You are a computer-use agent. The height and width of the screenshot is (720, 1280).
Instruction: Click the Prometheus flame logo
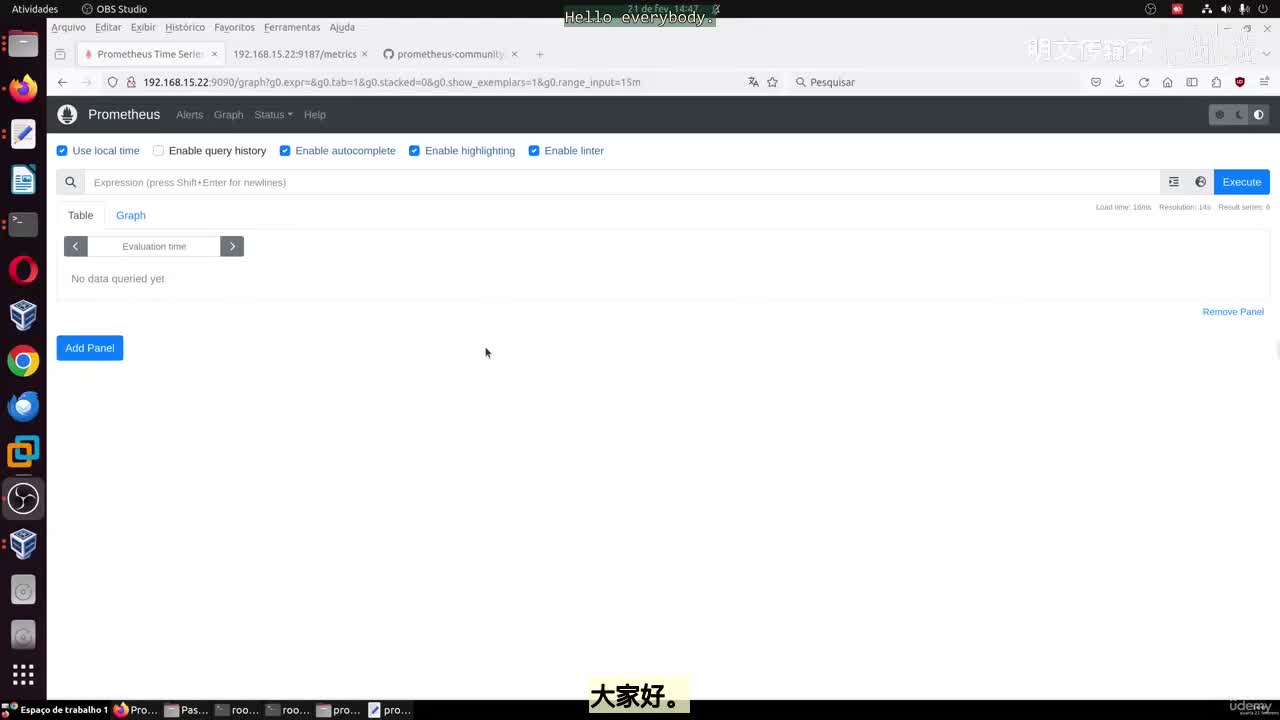[67, 114]
